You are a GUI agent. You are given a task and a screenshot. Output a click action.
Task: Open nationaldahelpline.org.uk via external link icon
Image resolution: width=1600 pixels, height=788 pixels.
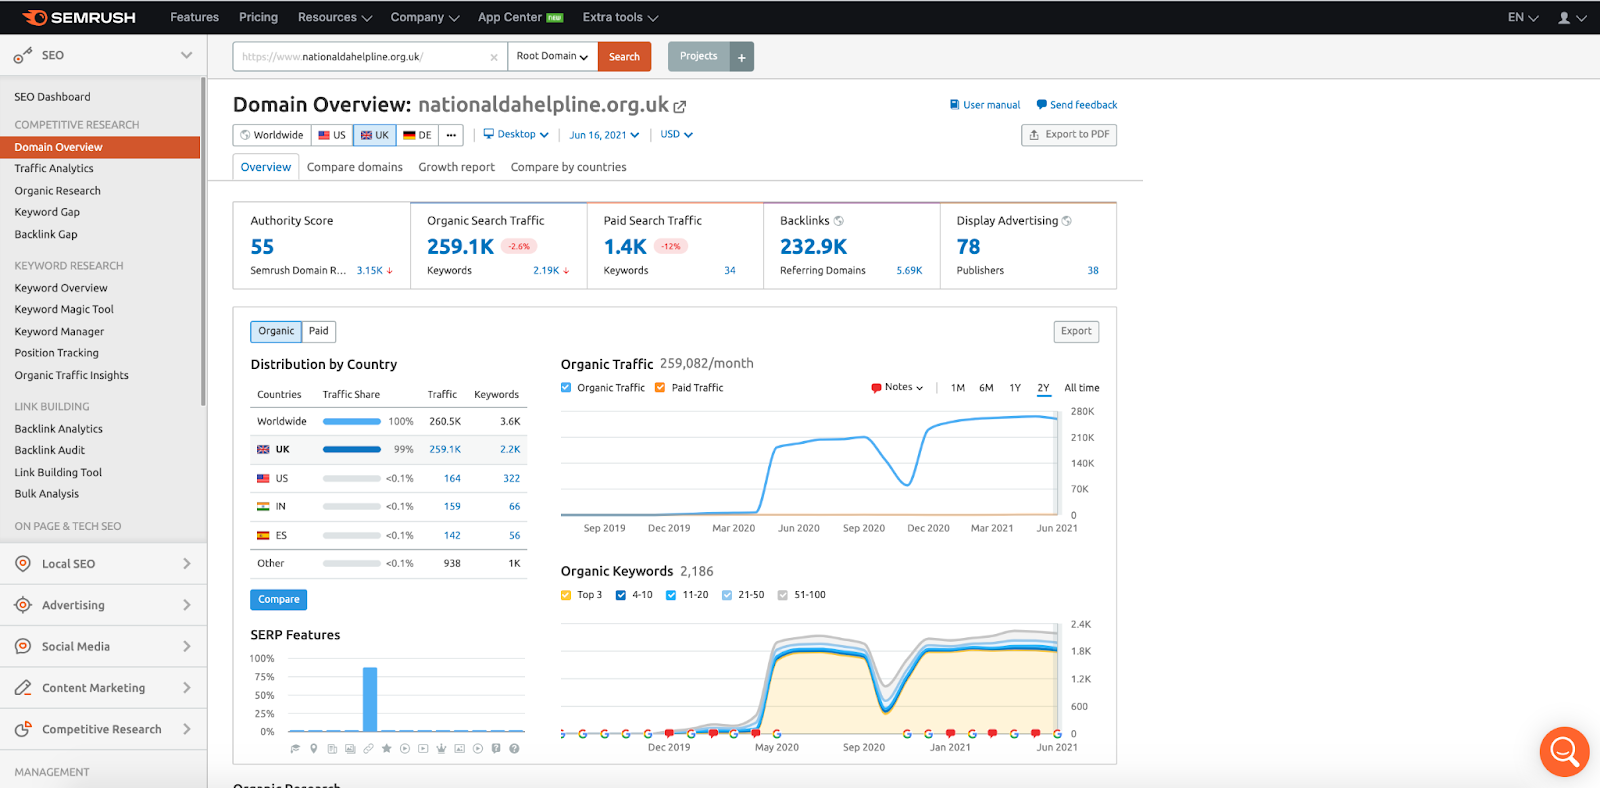pos(680,106)
